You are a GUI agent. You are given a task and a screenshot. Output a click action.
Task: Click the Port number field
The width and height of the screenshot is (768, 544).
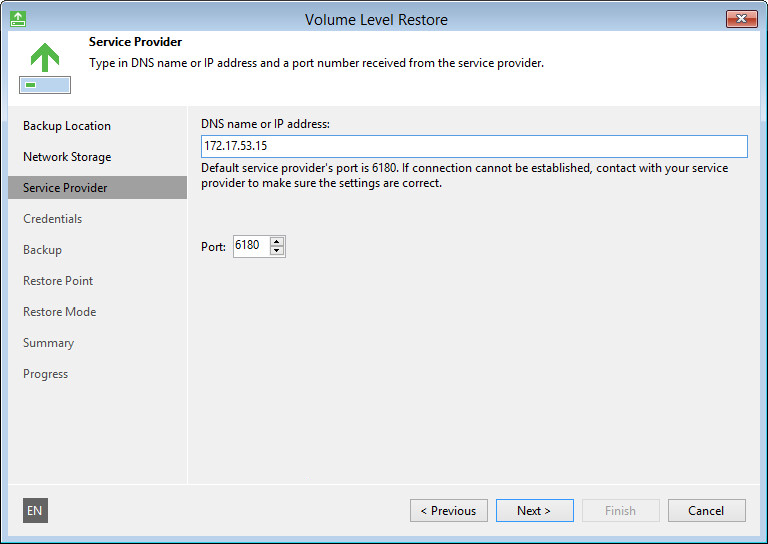pyautogui.click(x=251, y=246)
